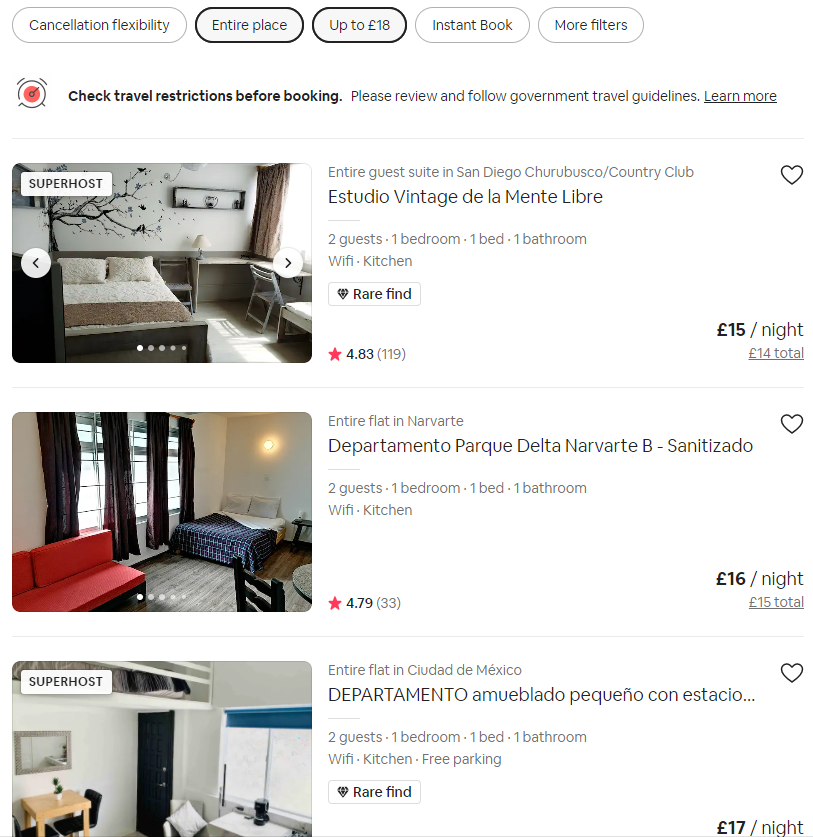Open Cancellation flexibility filter
The height and width of the screenshot is (837, 813).
click(99, 25)
